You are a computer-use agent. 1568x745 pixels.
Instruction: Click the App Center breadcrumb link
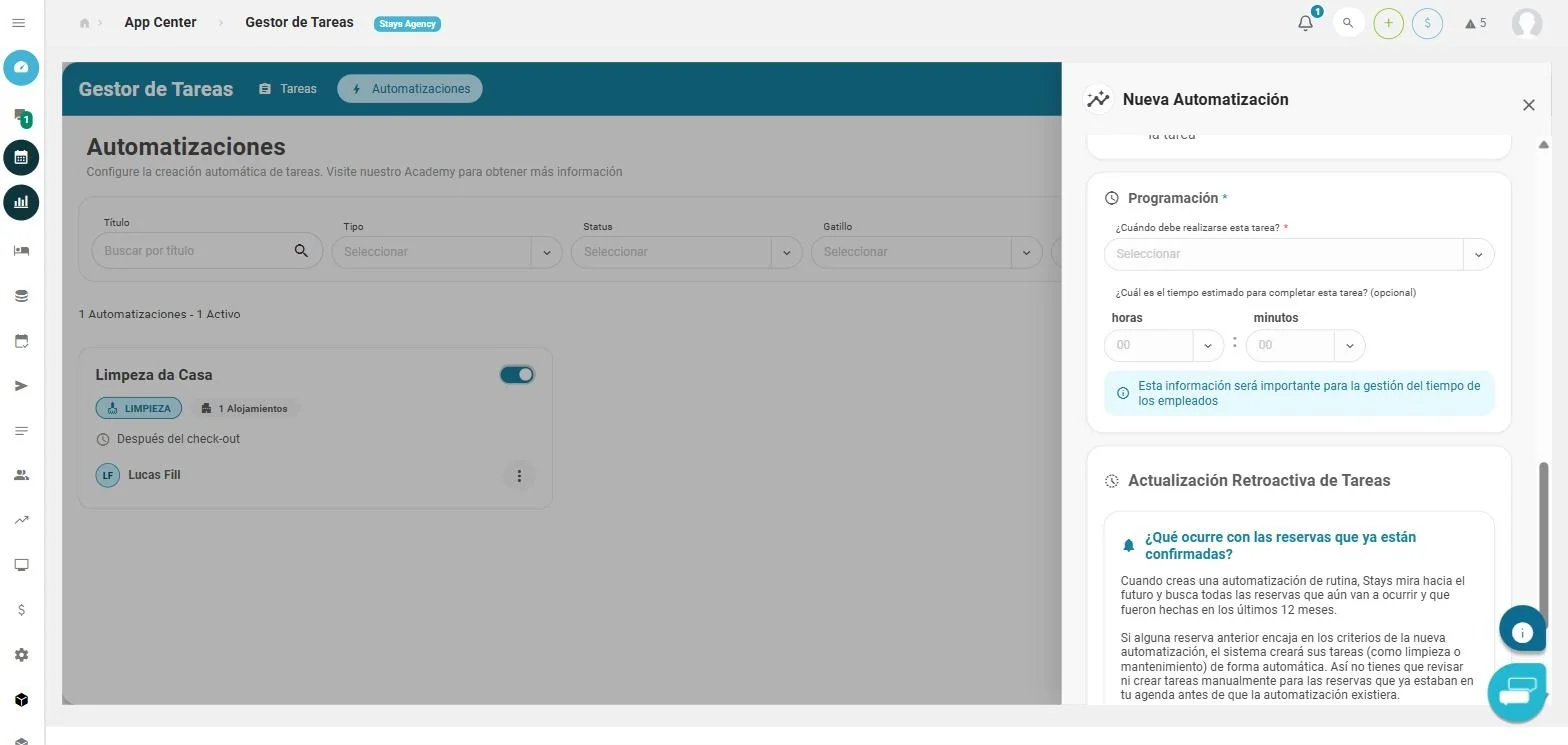click(160, 22)
